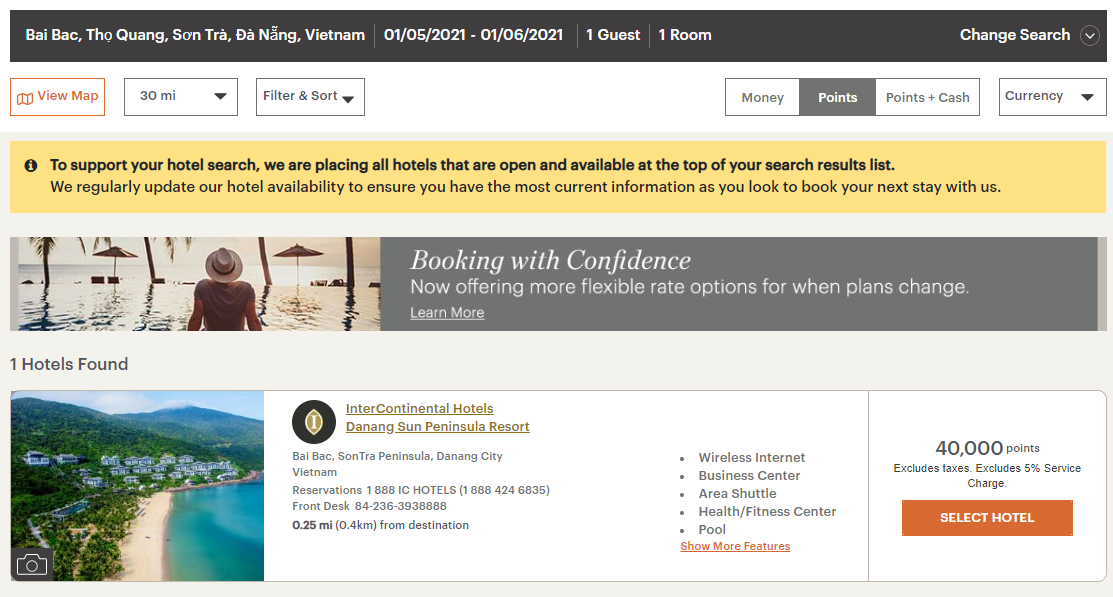Click the 1 Hotels Found heading
The width and height of the screenshot is (1113, 597).
click(69, 364)
